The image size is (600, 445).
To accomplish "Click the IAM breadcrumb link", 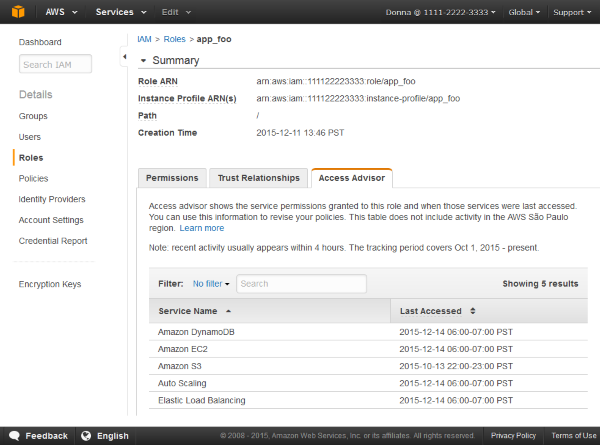I will click(x=144, y=39).
